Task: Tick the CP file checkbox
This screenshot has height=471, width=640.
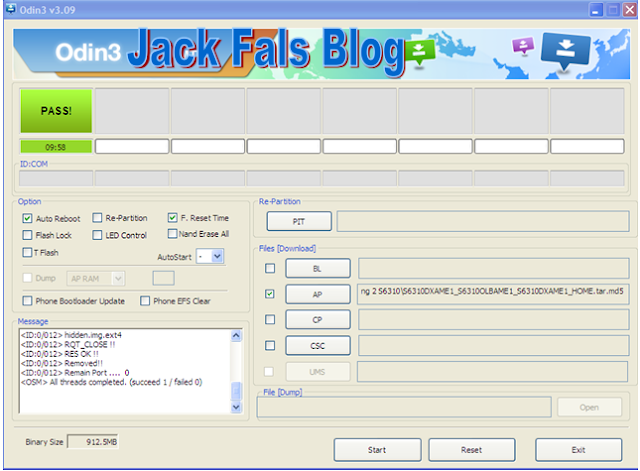Action: pos(270,319)
